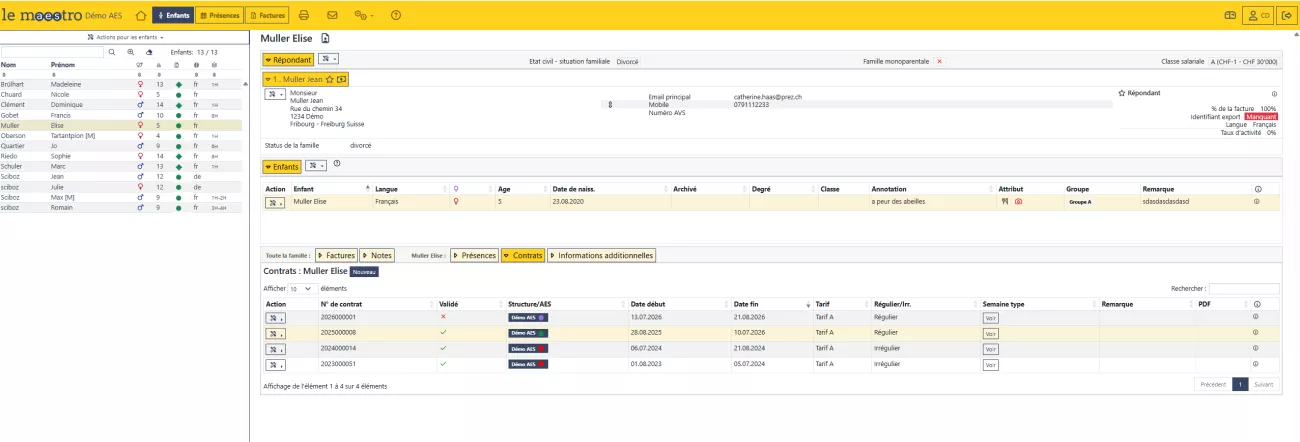The width and height of the screenshot is (1300, 442).
Task: Collapse the Enfants section in detail panel
Action: click(x=281, y=166)
